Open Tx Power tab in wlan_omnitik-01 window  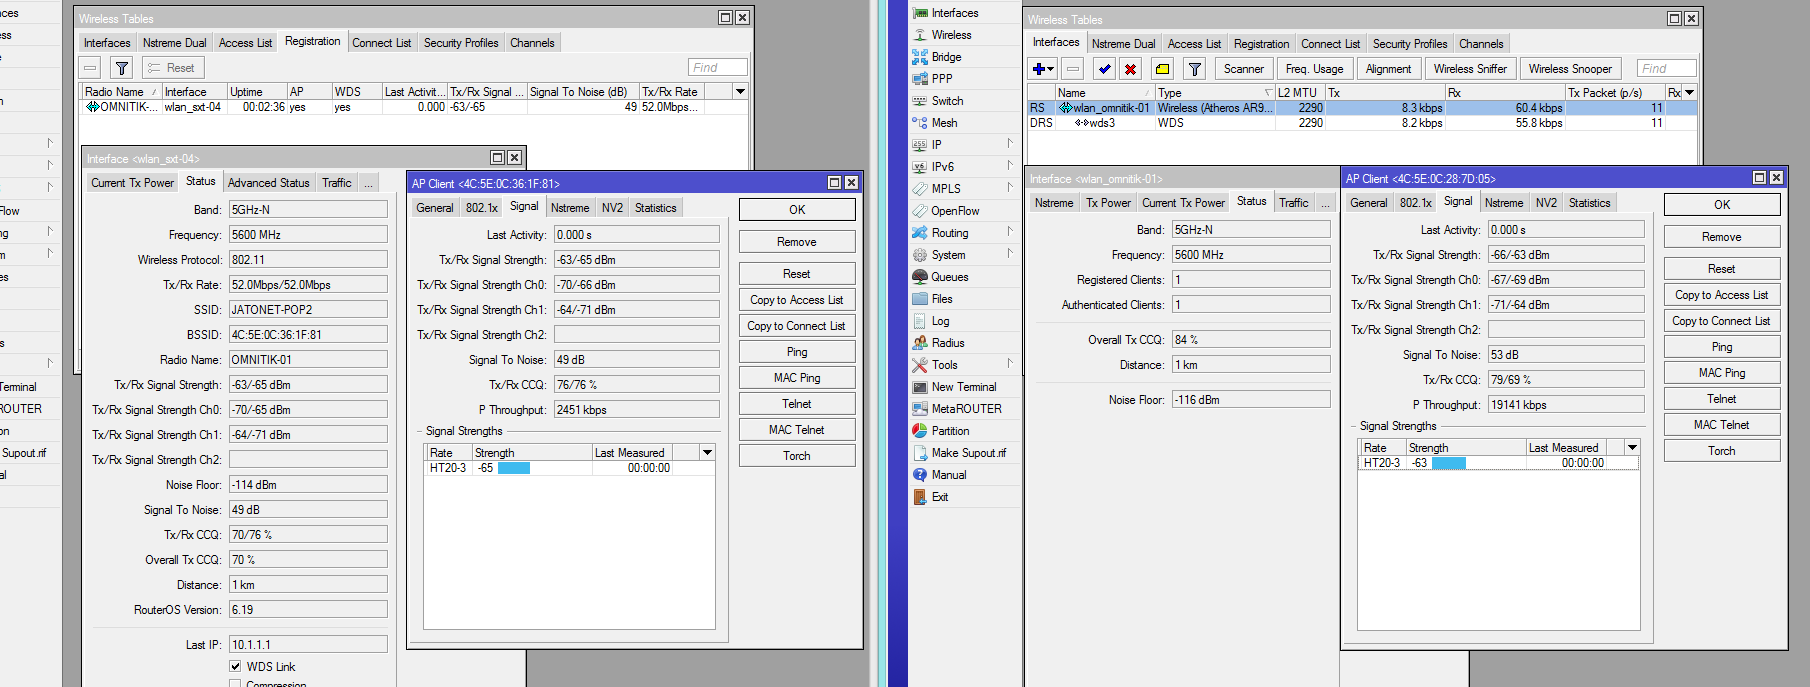tap(1108, 203)
